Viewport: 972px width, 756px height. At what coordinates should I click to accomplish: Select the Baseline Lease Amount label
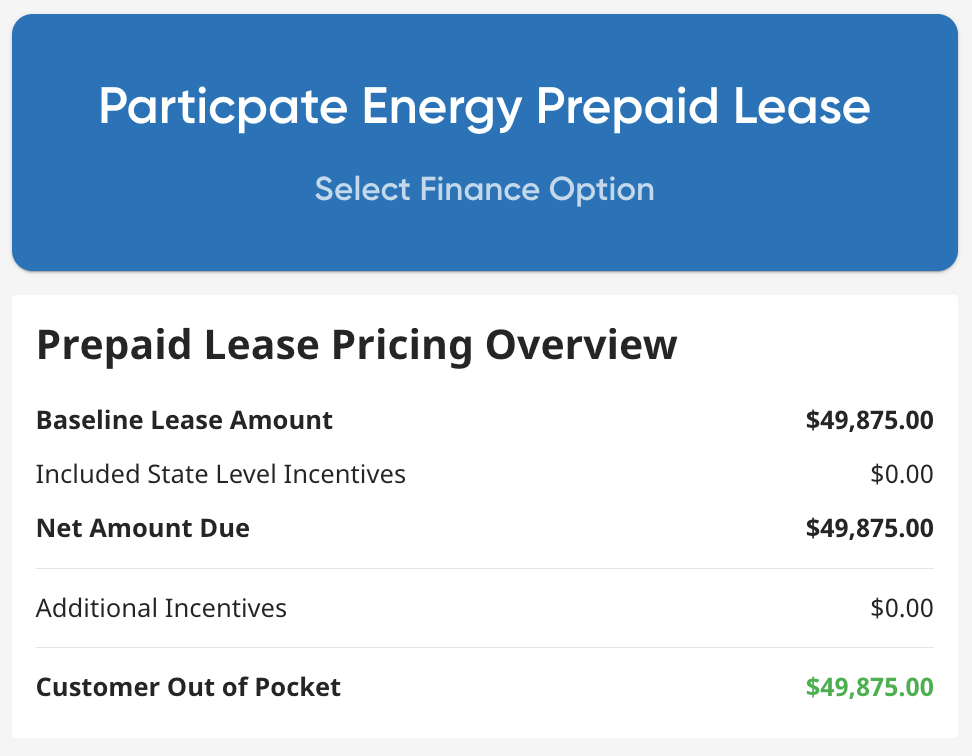(x=184, y=420)
